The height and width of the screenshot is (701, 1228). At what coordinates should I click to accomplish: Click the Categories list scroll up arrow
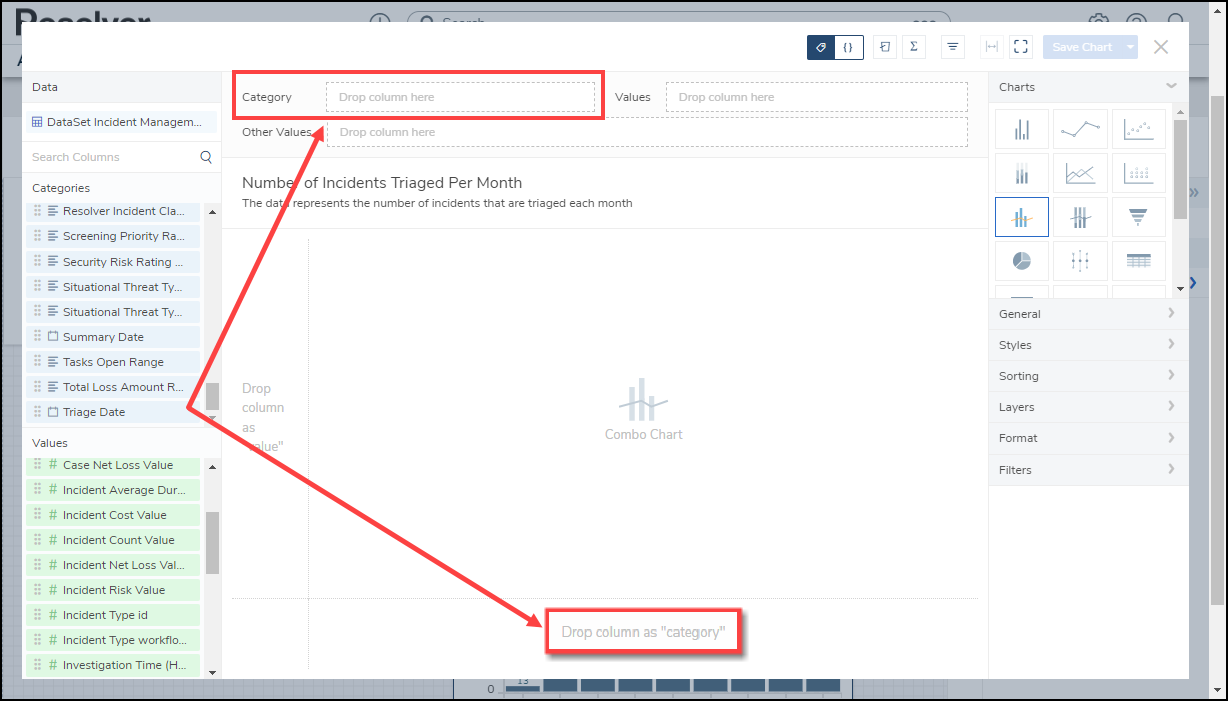pyautogui.click(x=212, y=212)
